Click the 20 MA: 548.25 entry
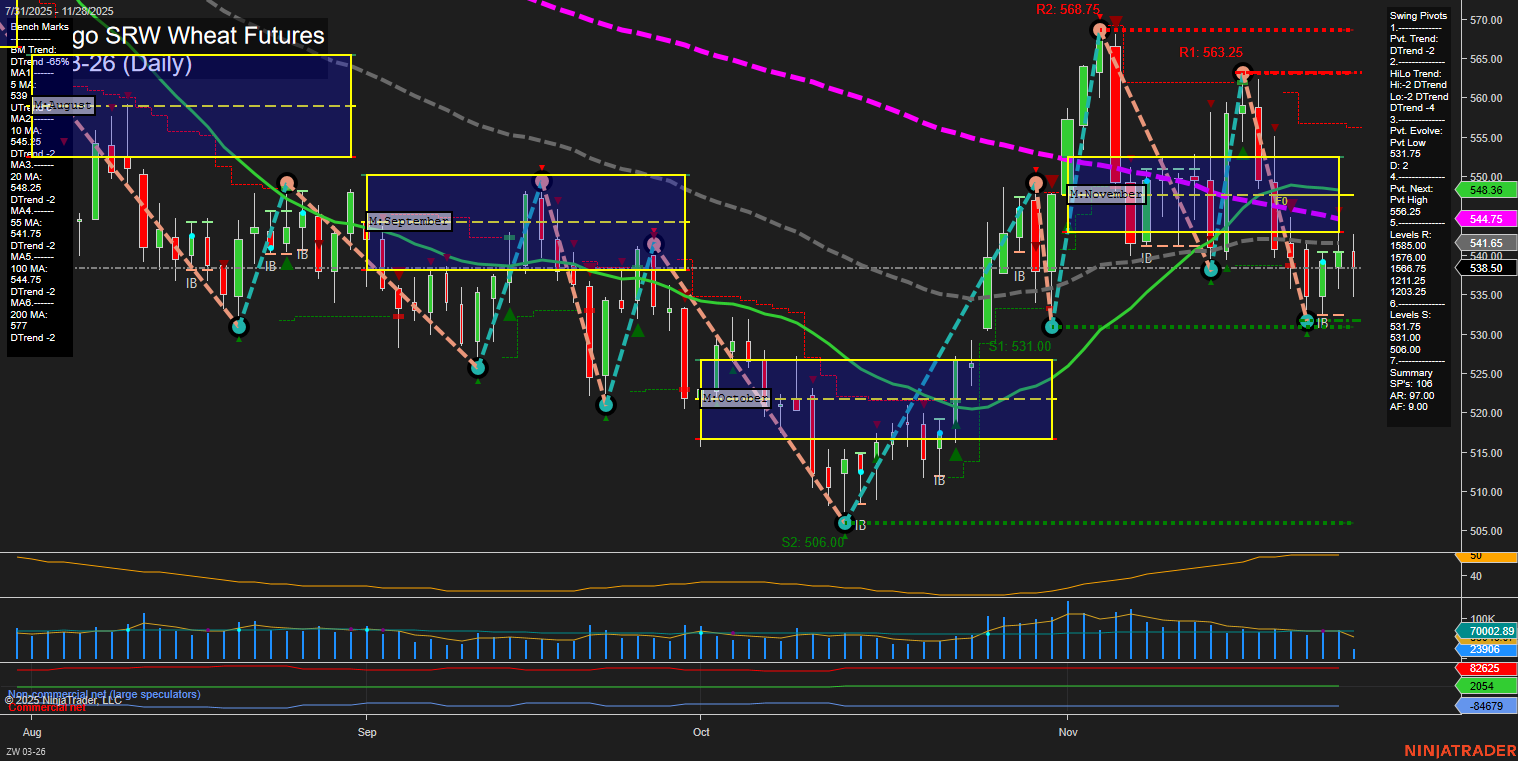This screenshot has height=761, width=1518. coord(26,182)
